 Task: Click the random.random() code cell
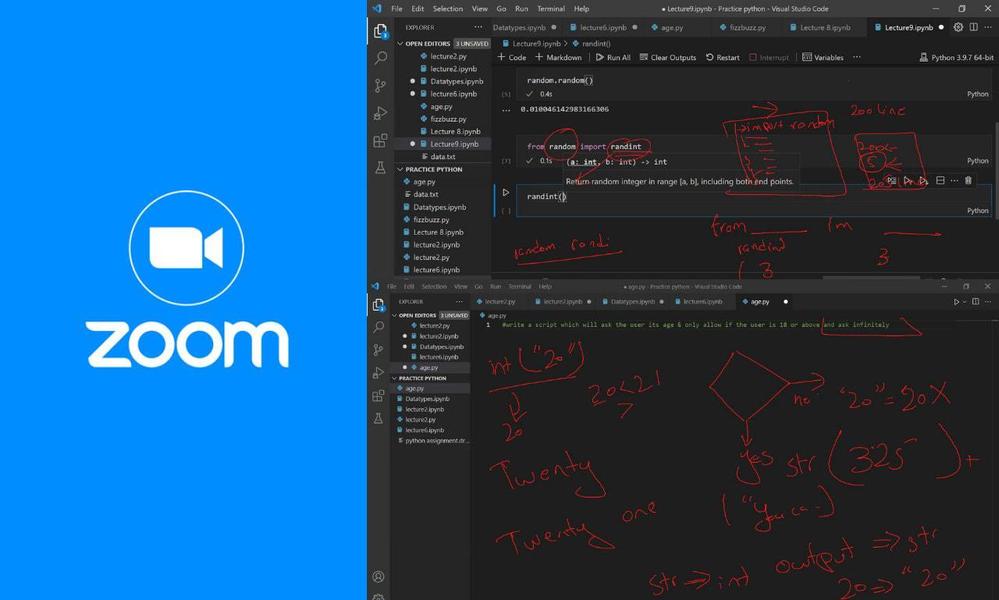[752, 80]
